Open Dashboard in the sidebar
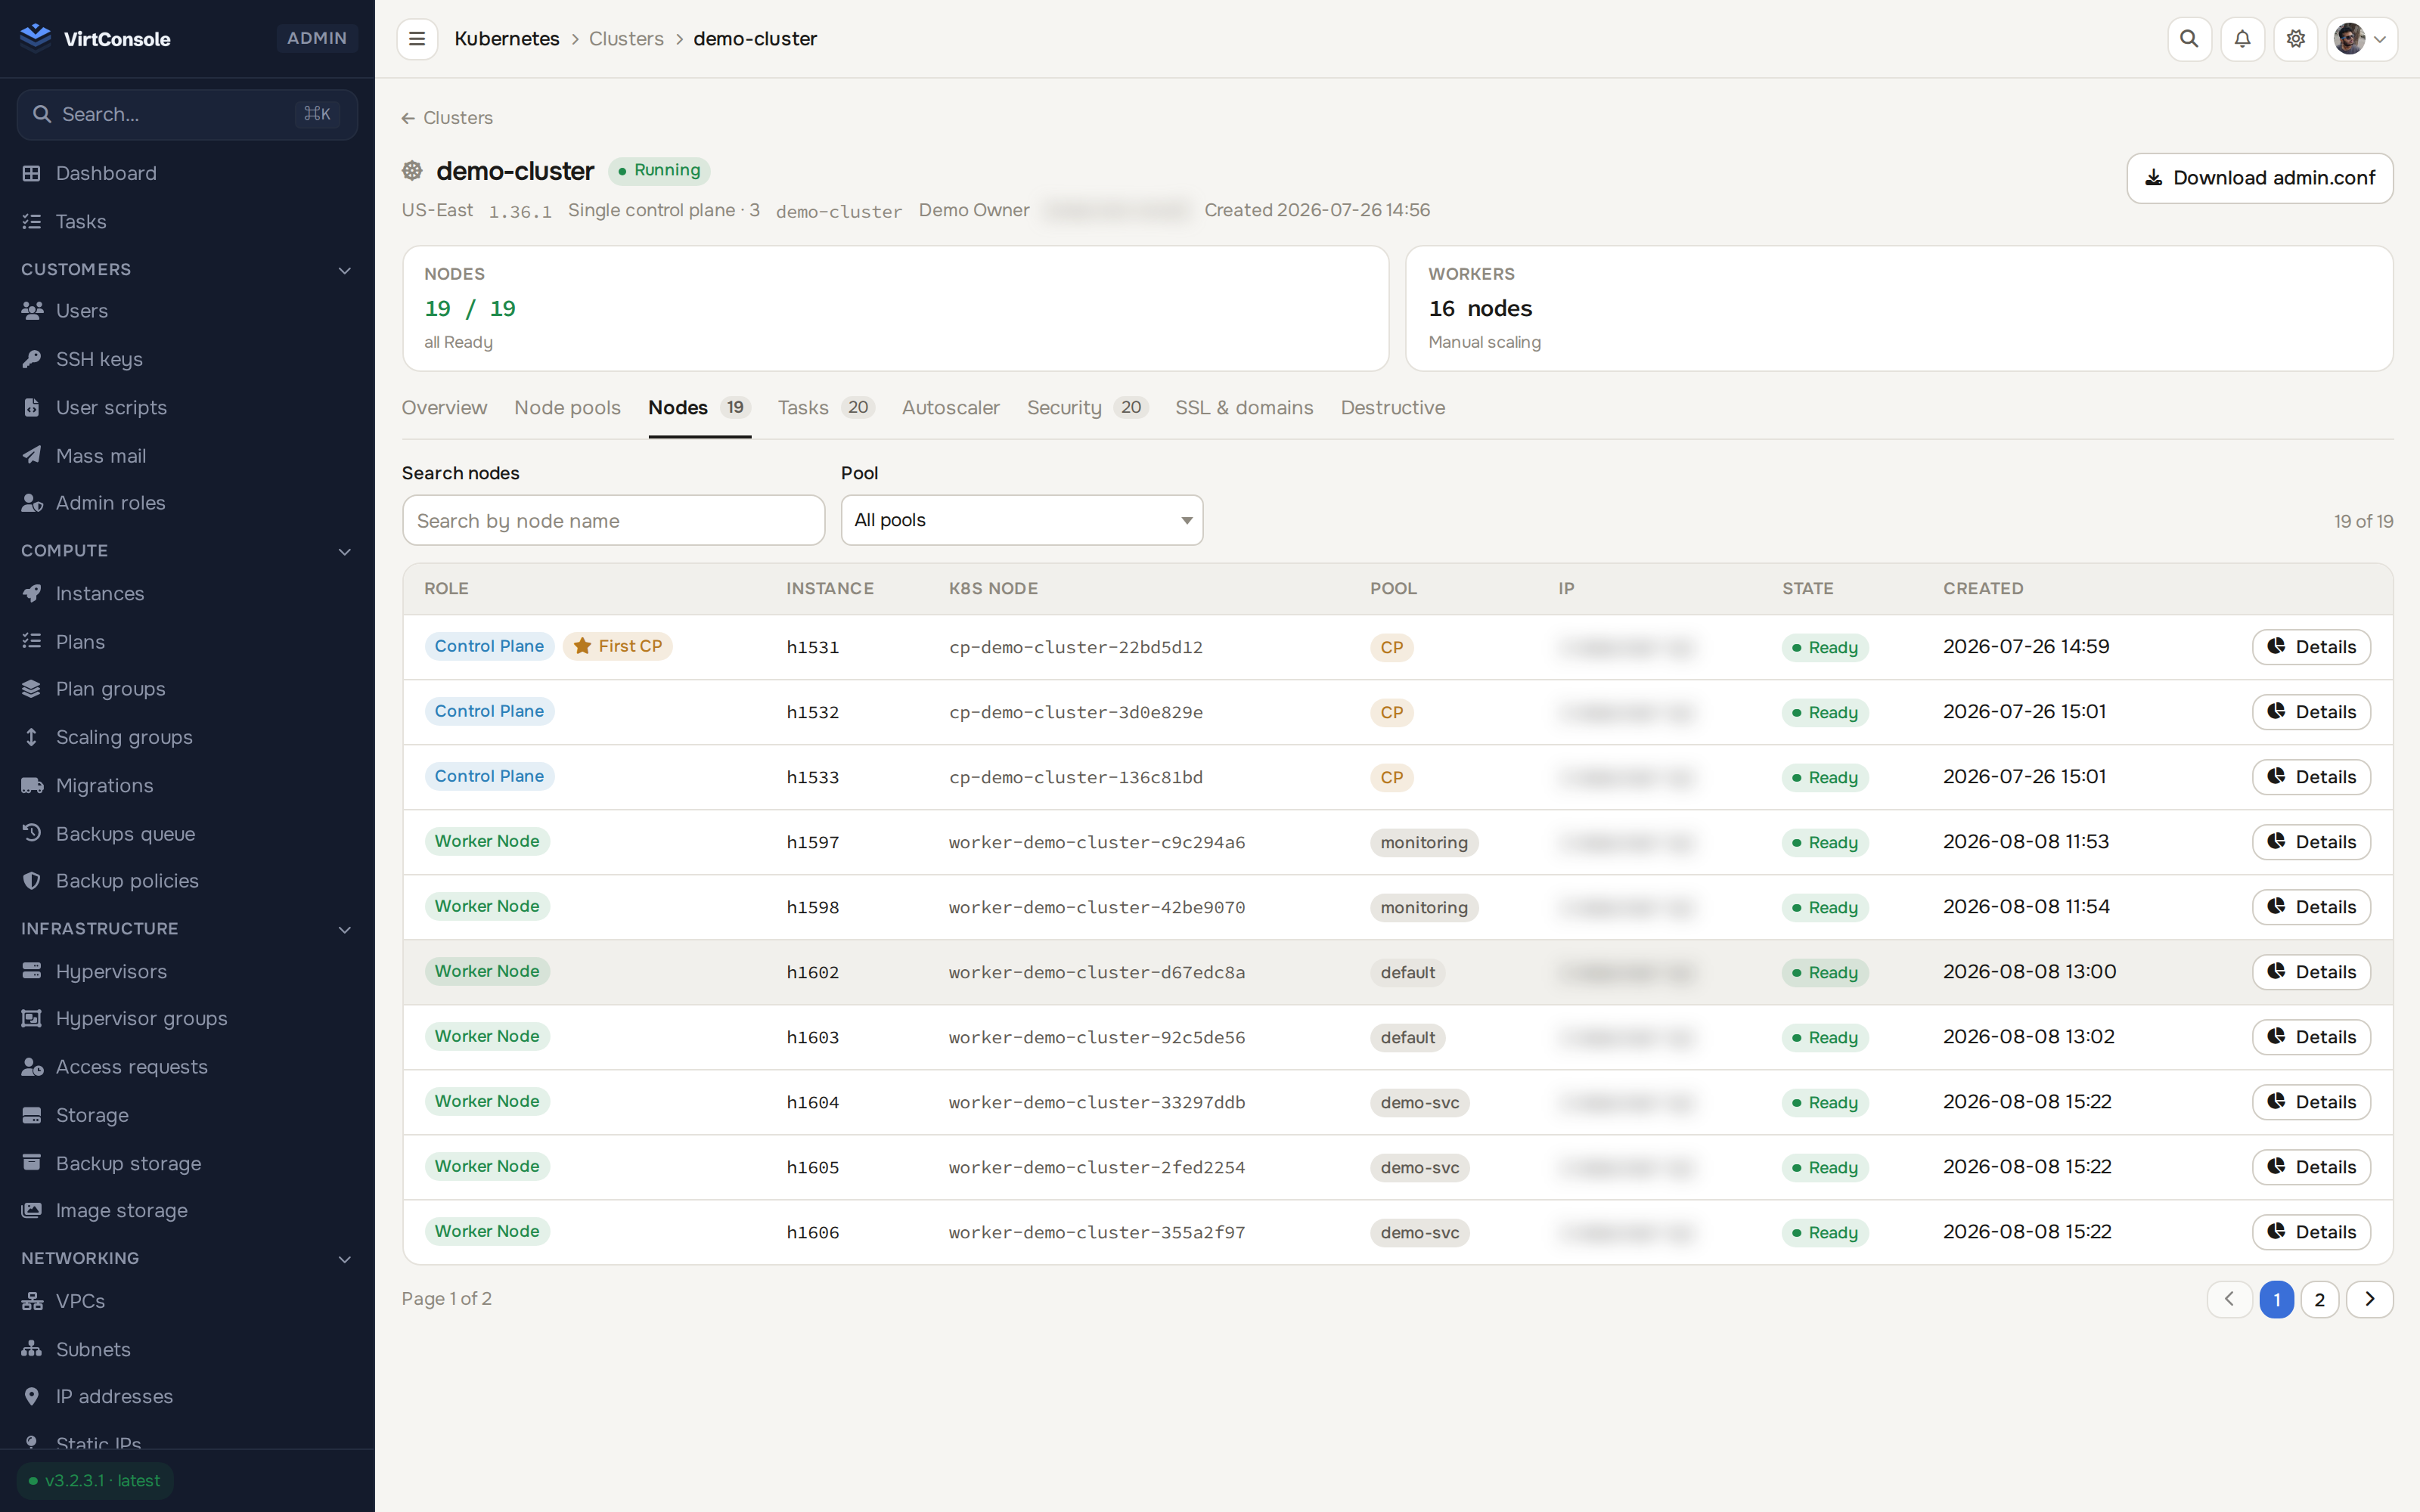Viewport: 2420px width, 1512px height. click(x=187, y=173)
